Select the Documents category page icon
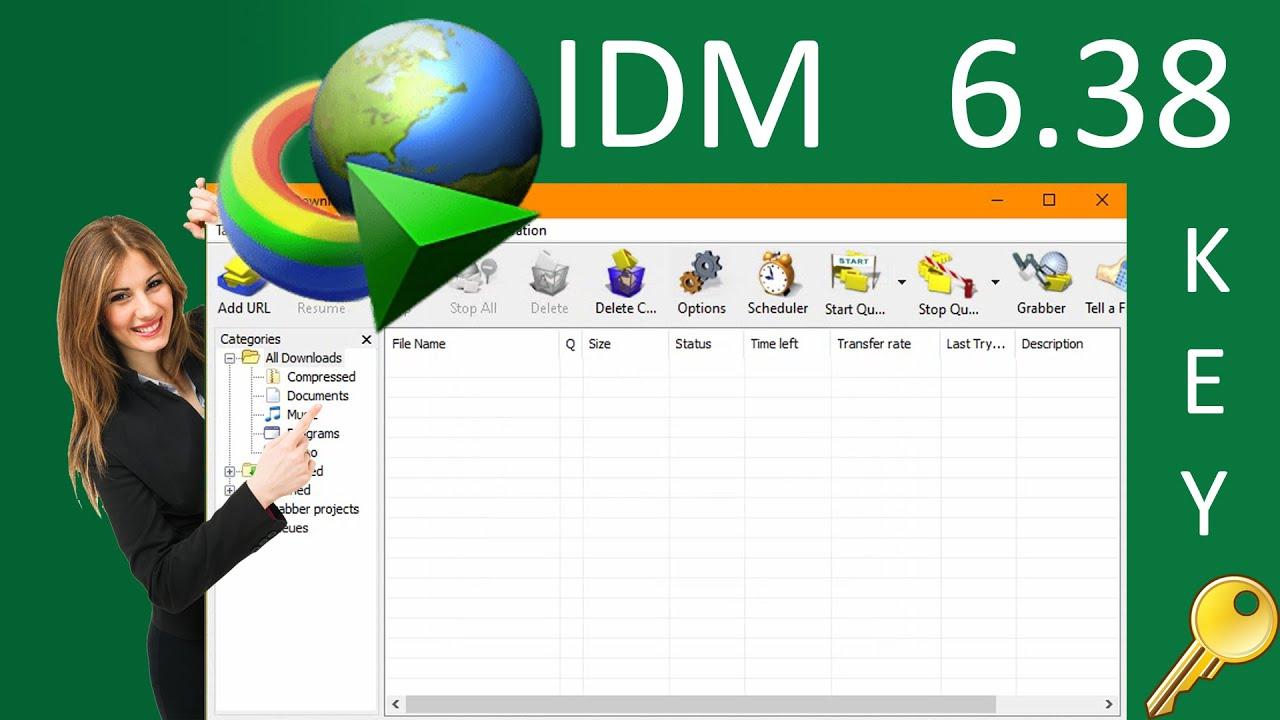 (273, 396)
